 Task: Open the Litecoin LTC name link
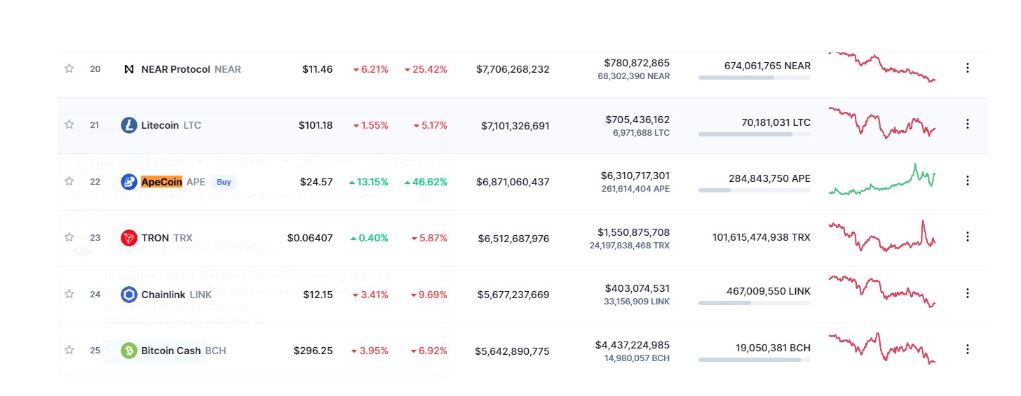coord(171,125)
